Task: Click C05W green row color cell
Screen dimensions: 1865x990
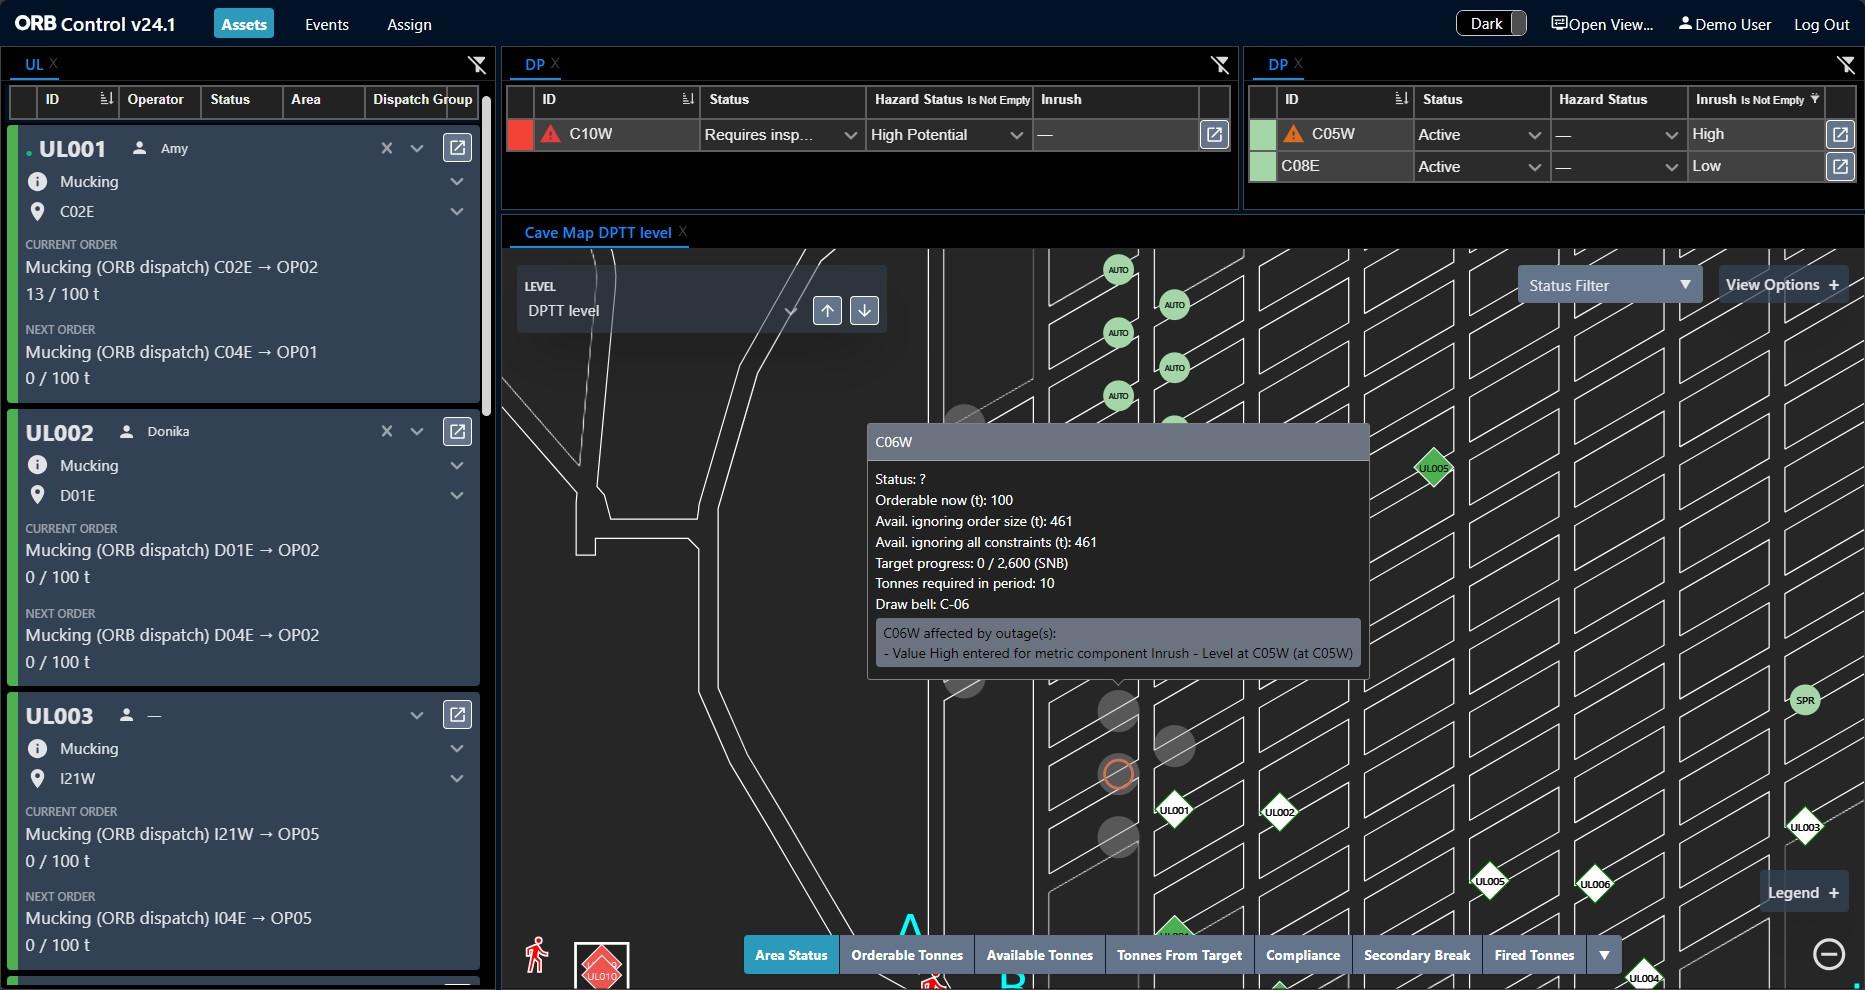Action: pos(1264,134)
